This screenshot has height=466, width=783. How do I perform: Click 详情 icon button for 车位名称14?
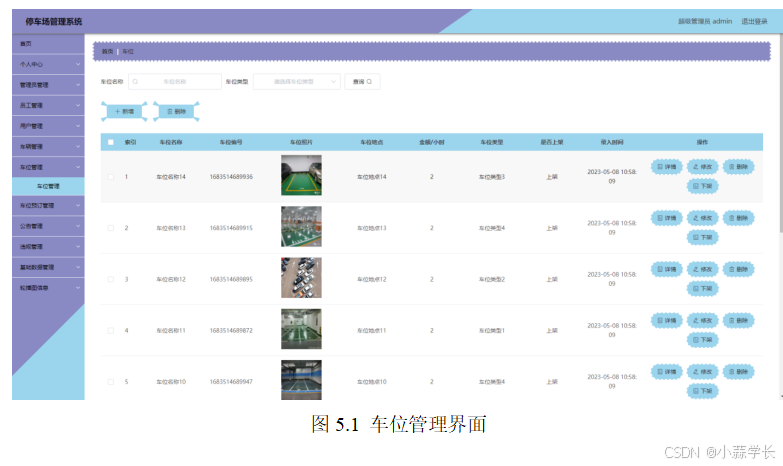point(667,166)
